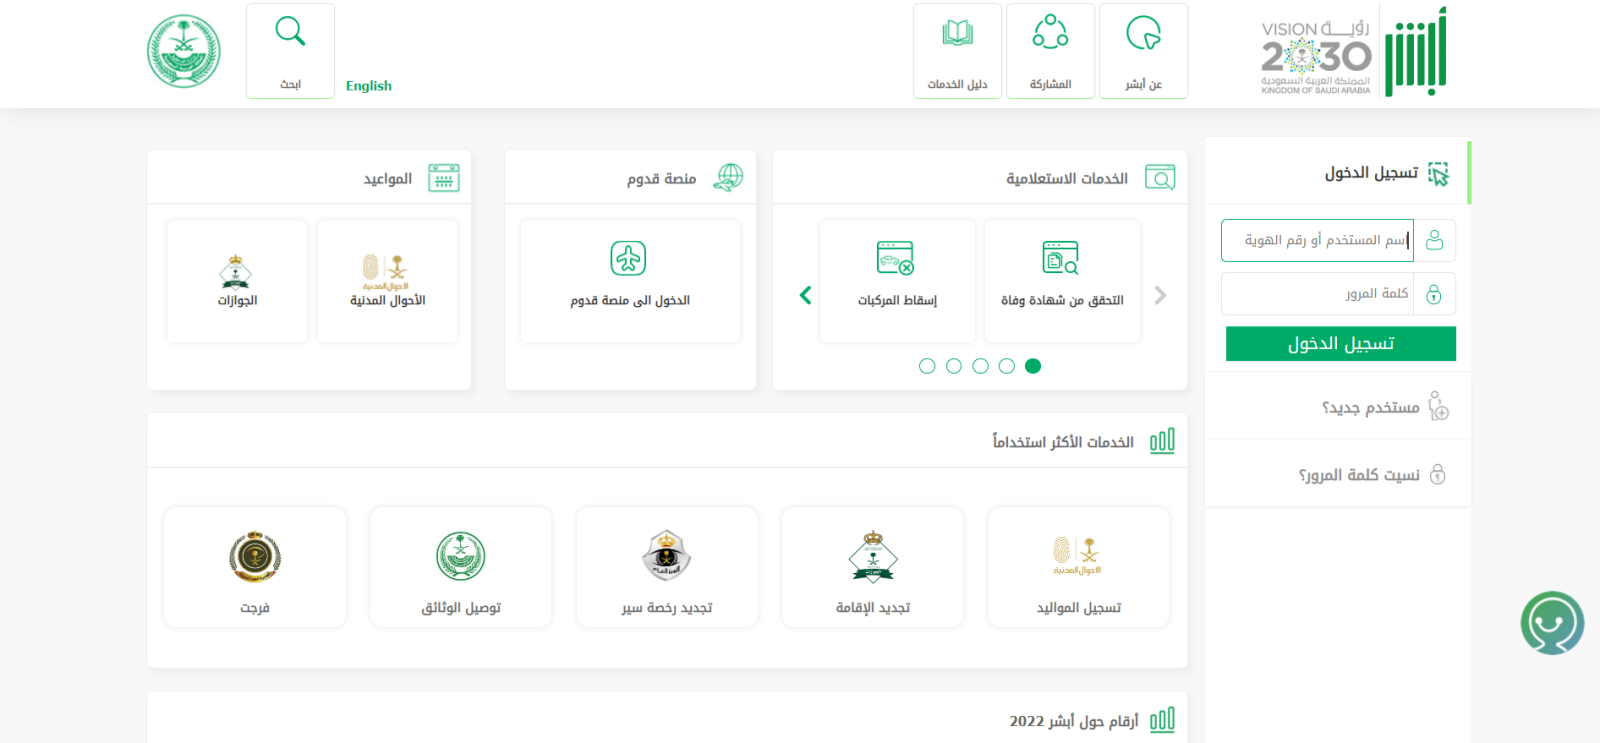Image resolution: width=1600 pixels, height=743 pixels.
Task: Click the arrival platform globe icon
Action: [x=728, y=178]
